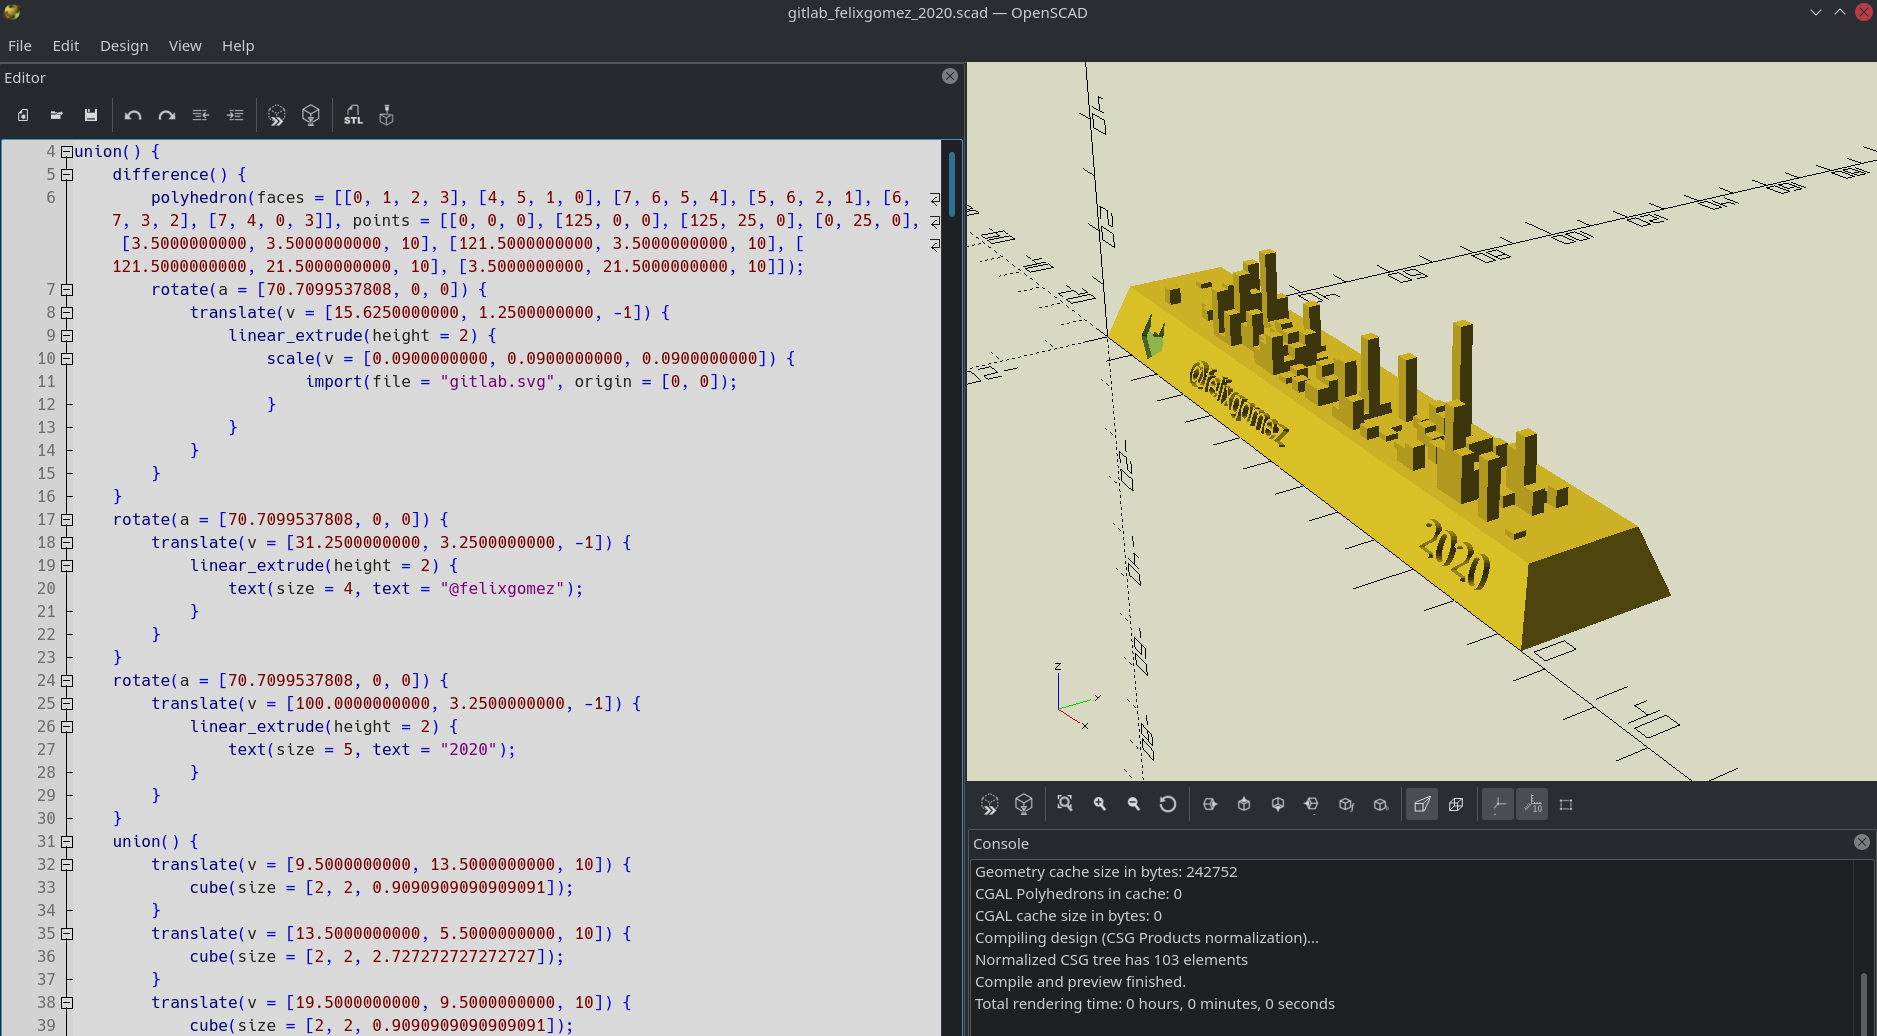Toggle Show Scale Markers button
Screen dimensions: 1877x1036
[x=1532, y=804]
